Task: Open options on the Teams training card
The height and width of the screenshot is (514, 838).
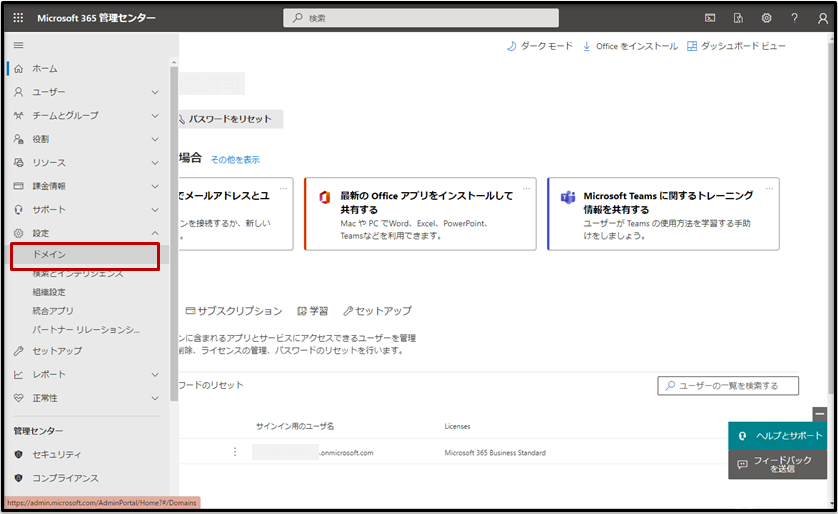Action: 770,188
